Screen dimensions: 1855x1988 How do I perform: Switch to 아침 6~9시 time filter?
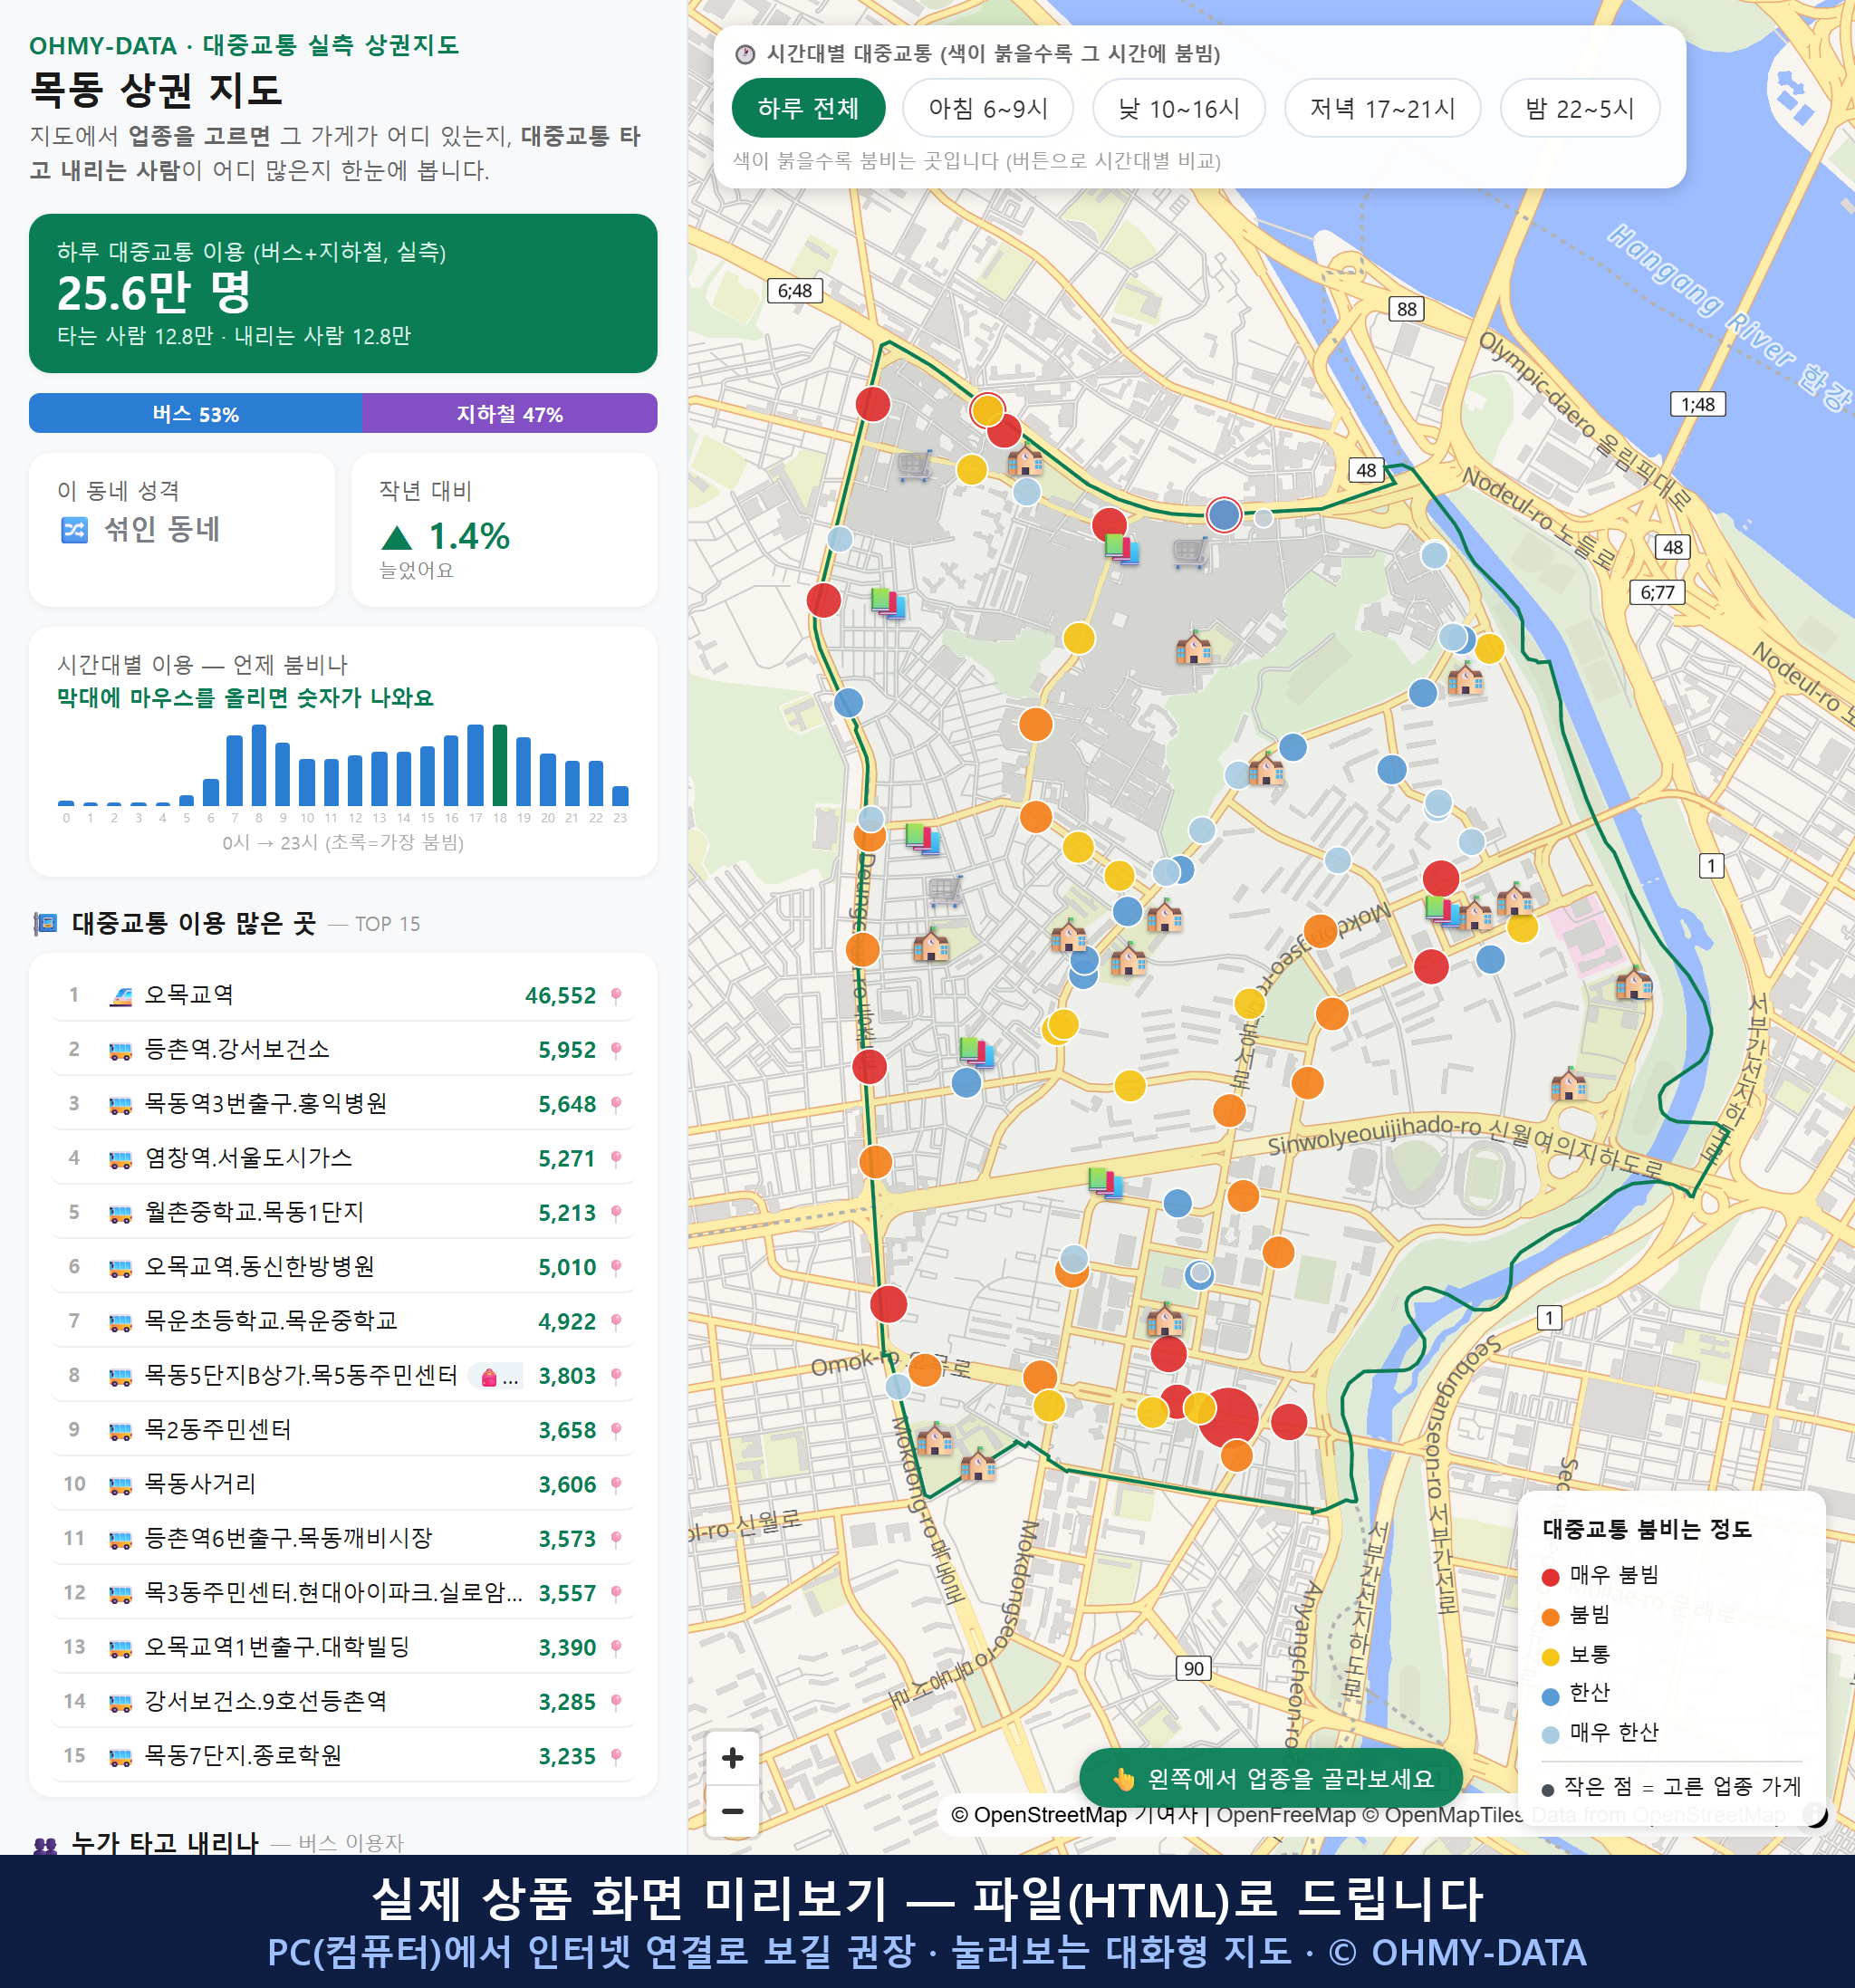click(x=988, y=108)
